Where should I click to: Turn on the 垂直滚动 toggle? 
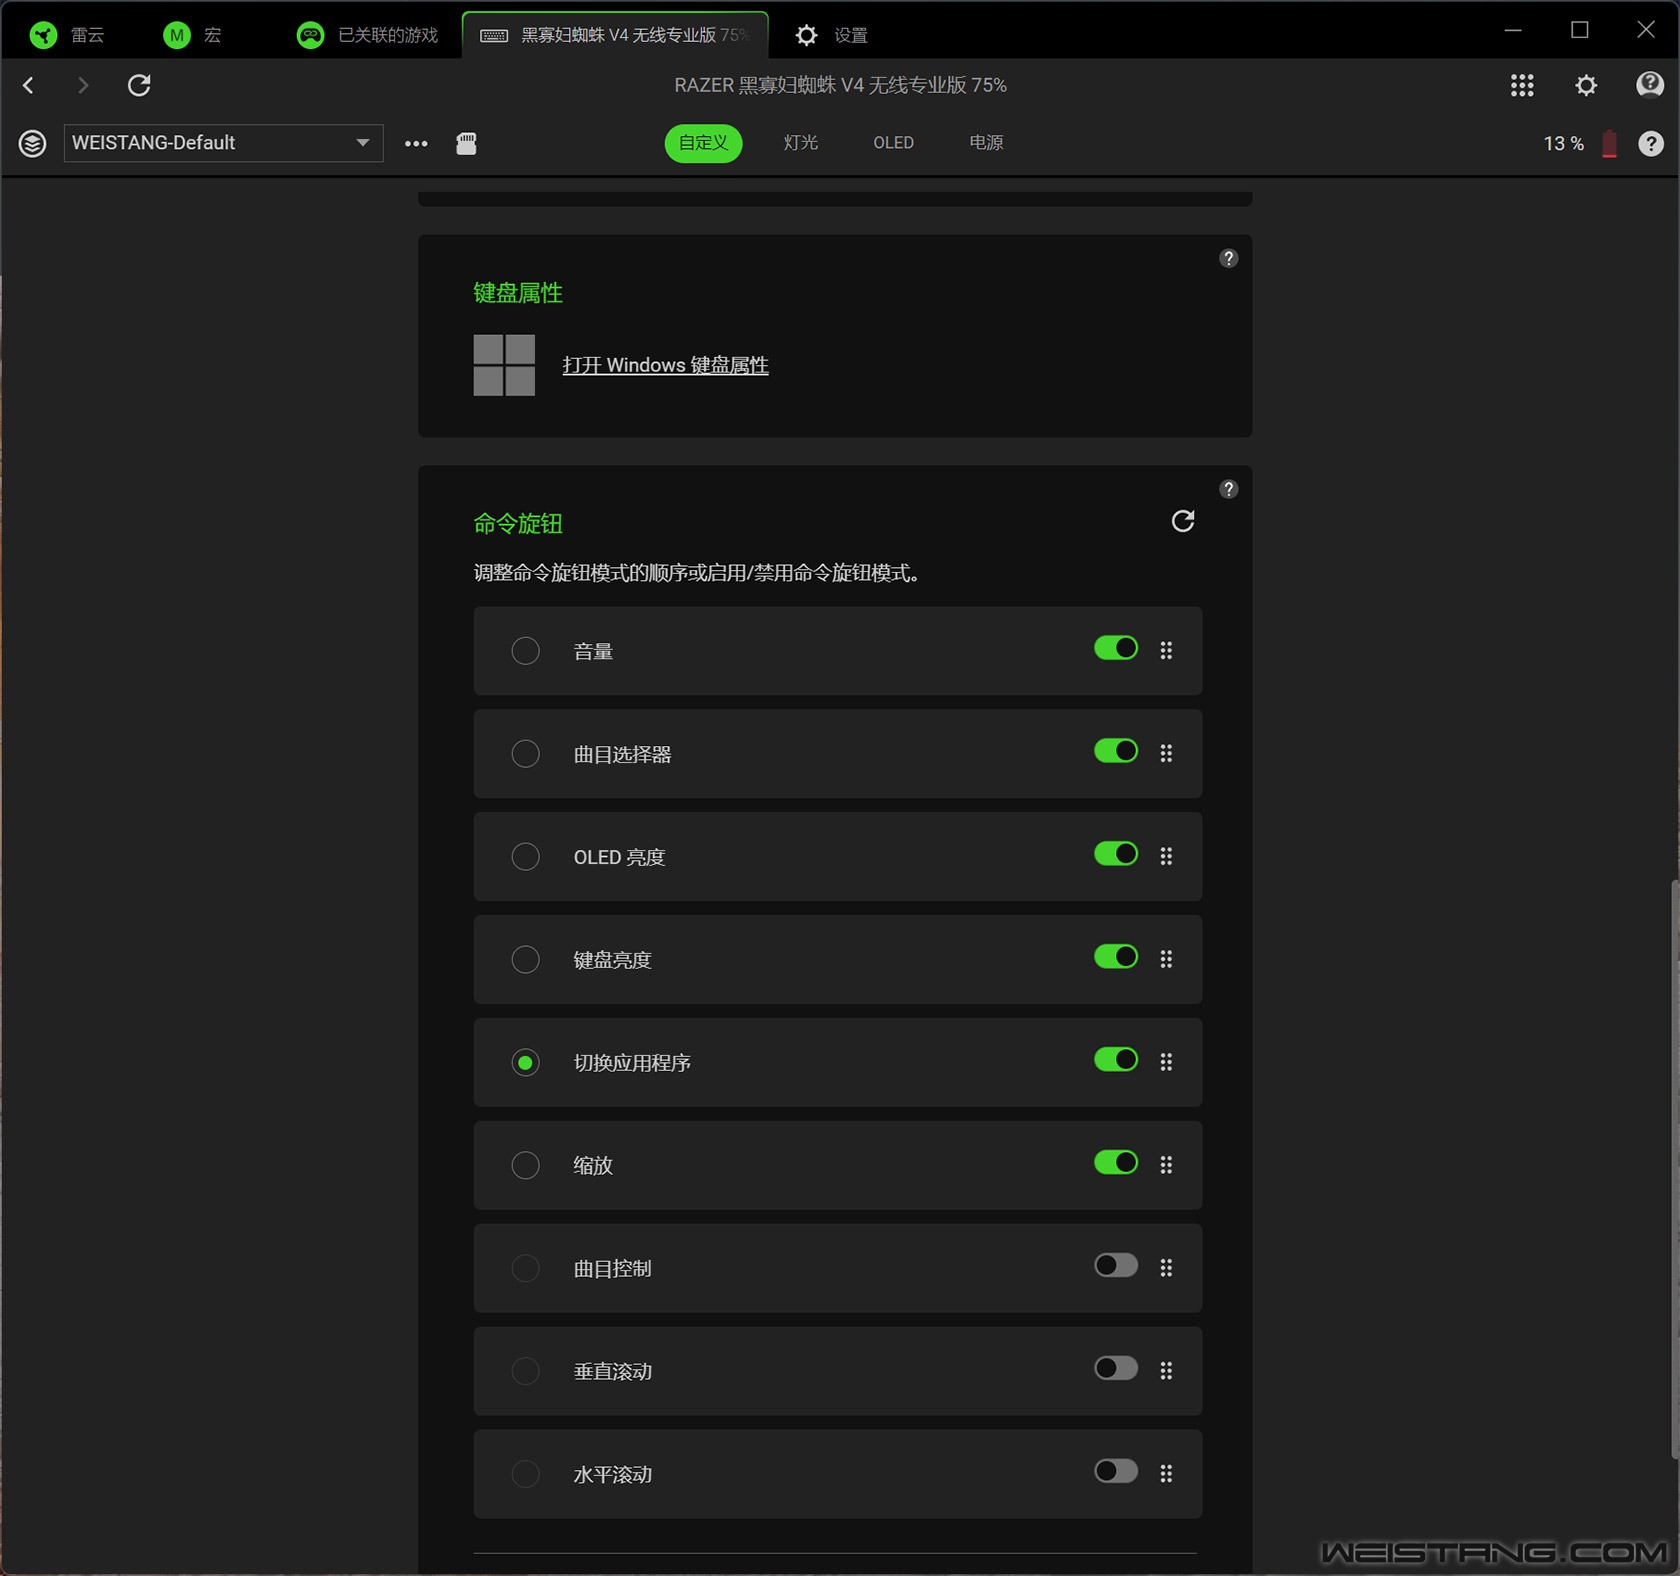tap(1116, 1368)
